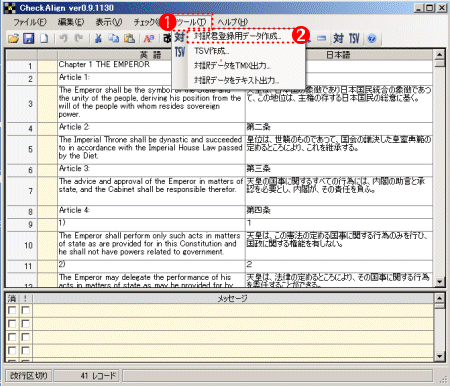Click cell starting 'The Emperor shall perform only'

[x=151, y=245]
